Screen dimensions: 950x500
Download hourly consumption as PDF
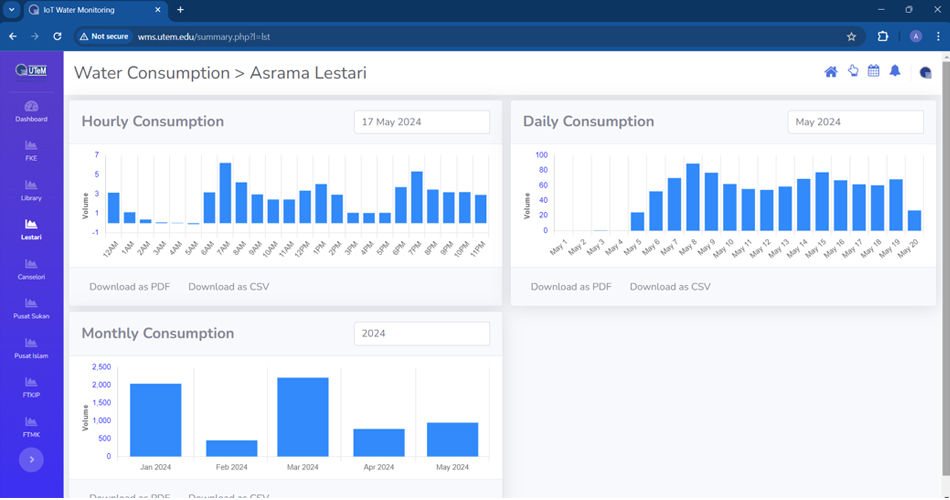click(129, 287)
